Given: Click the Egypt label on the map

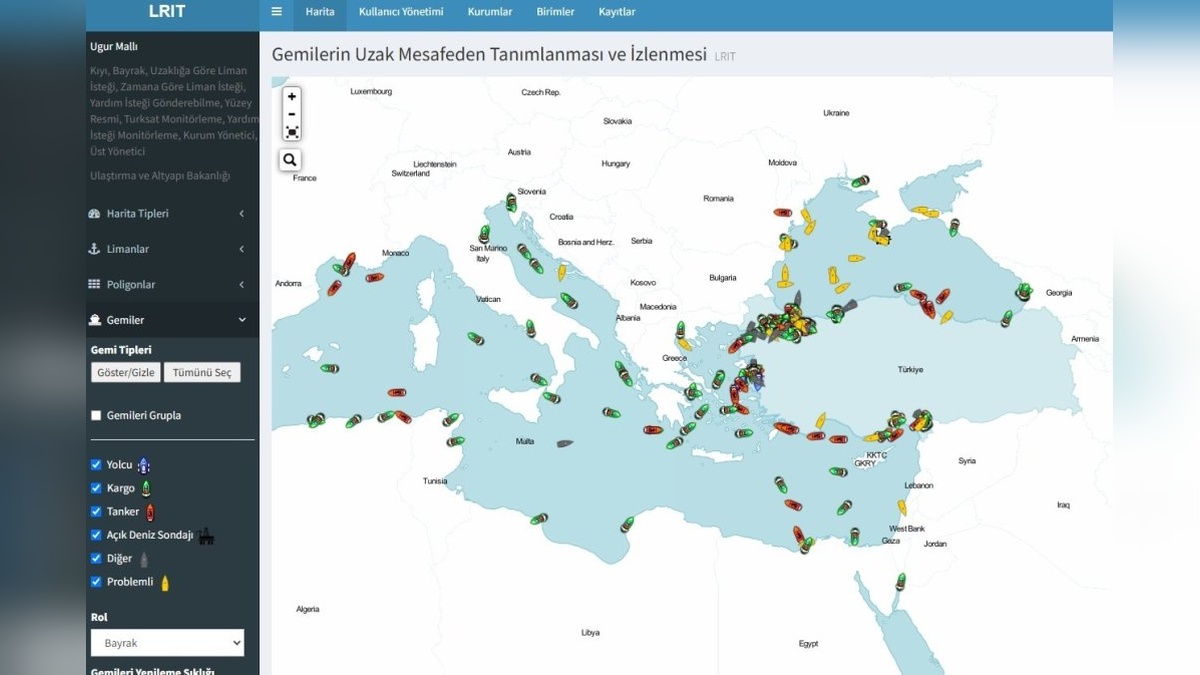Looking at the screenshot, I should (x=808, y=644).
